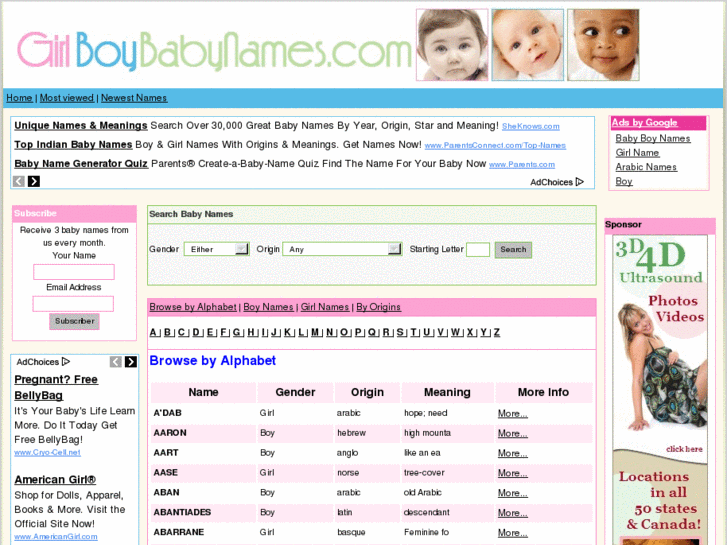Screen dimensions: 727x545
Task: Browse names starting with letter M
Action: click(x=315, y=332)
